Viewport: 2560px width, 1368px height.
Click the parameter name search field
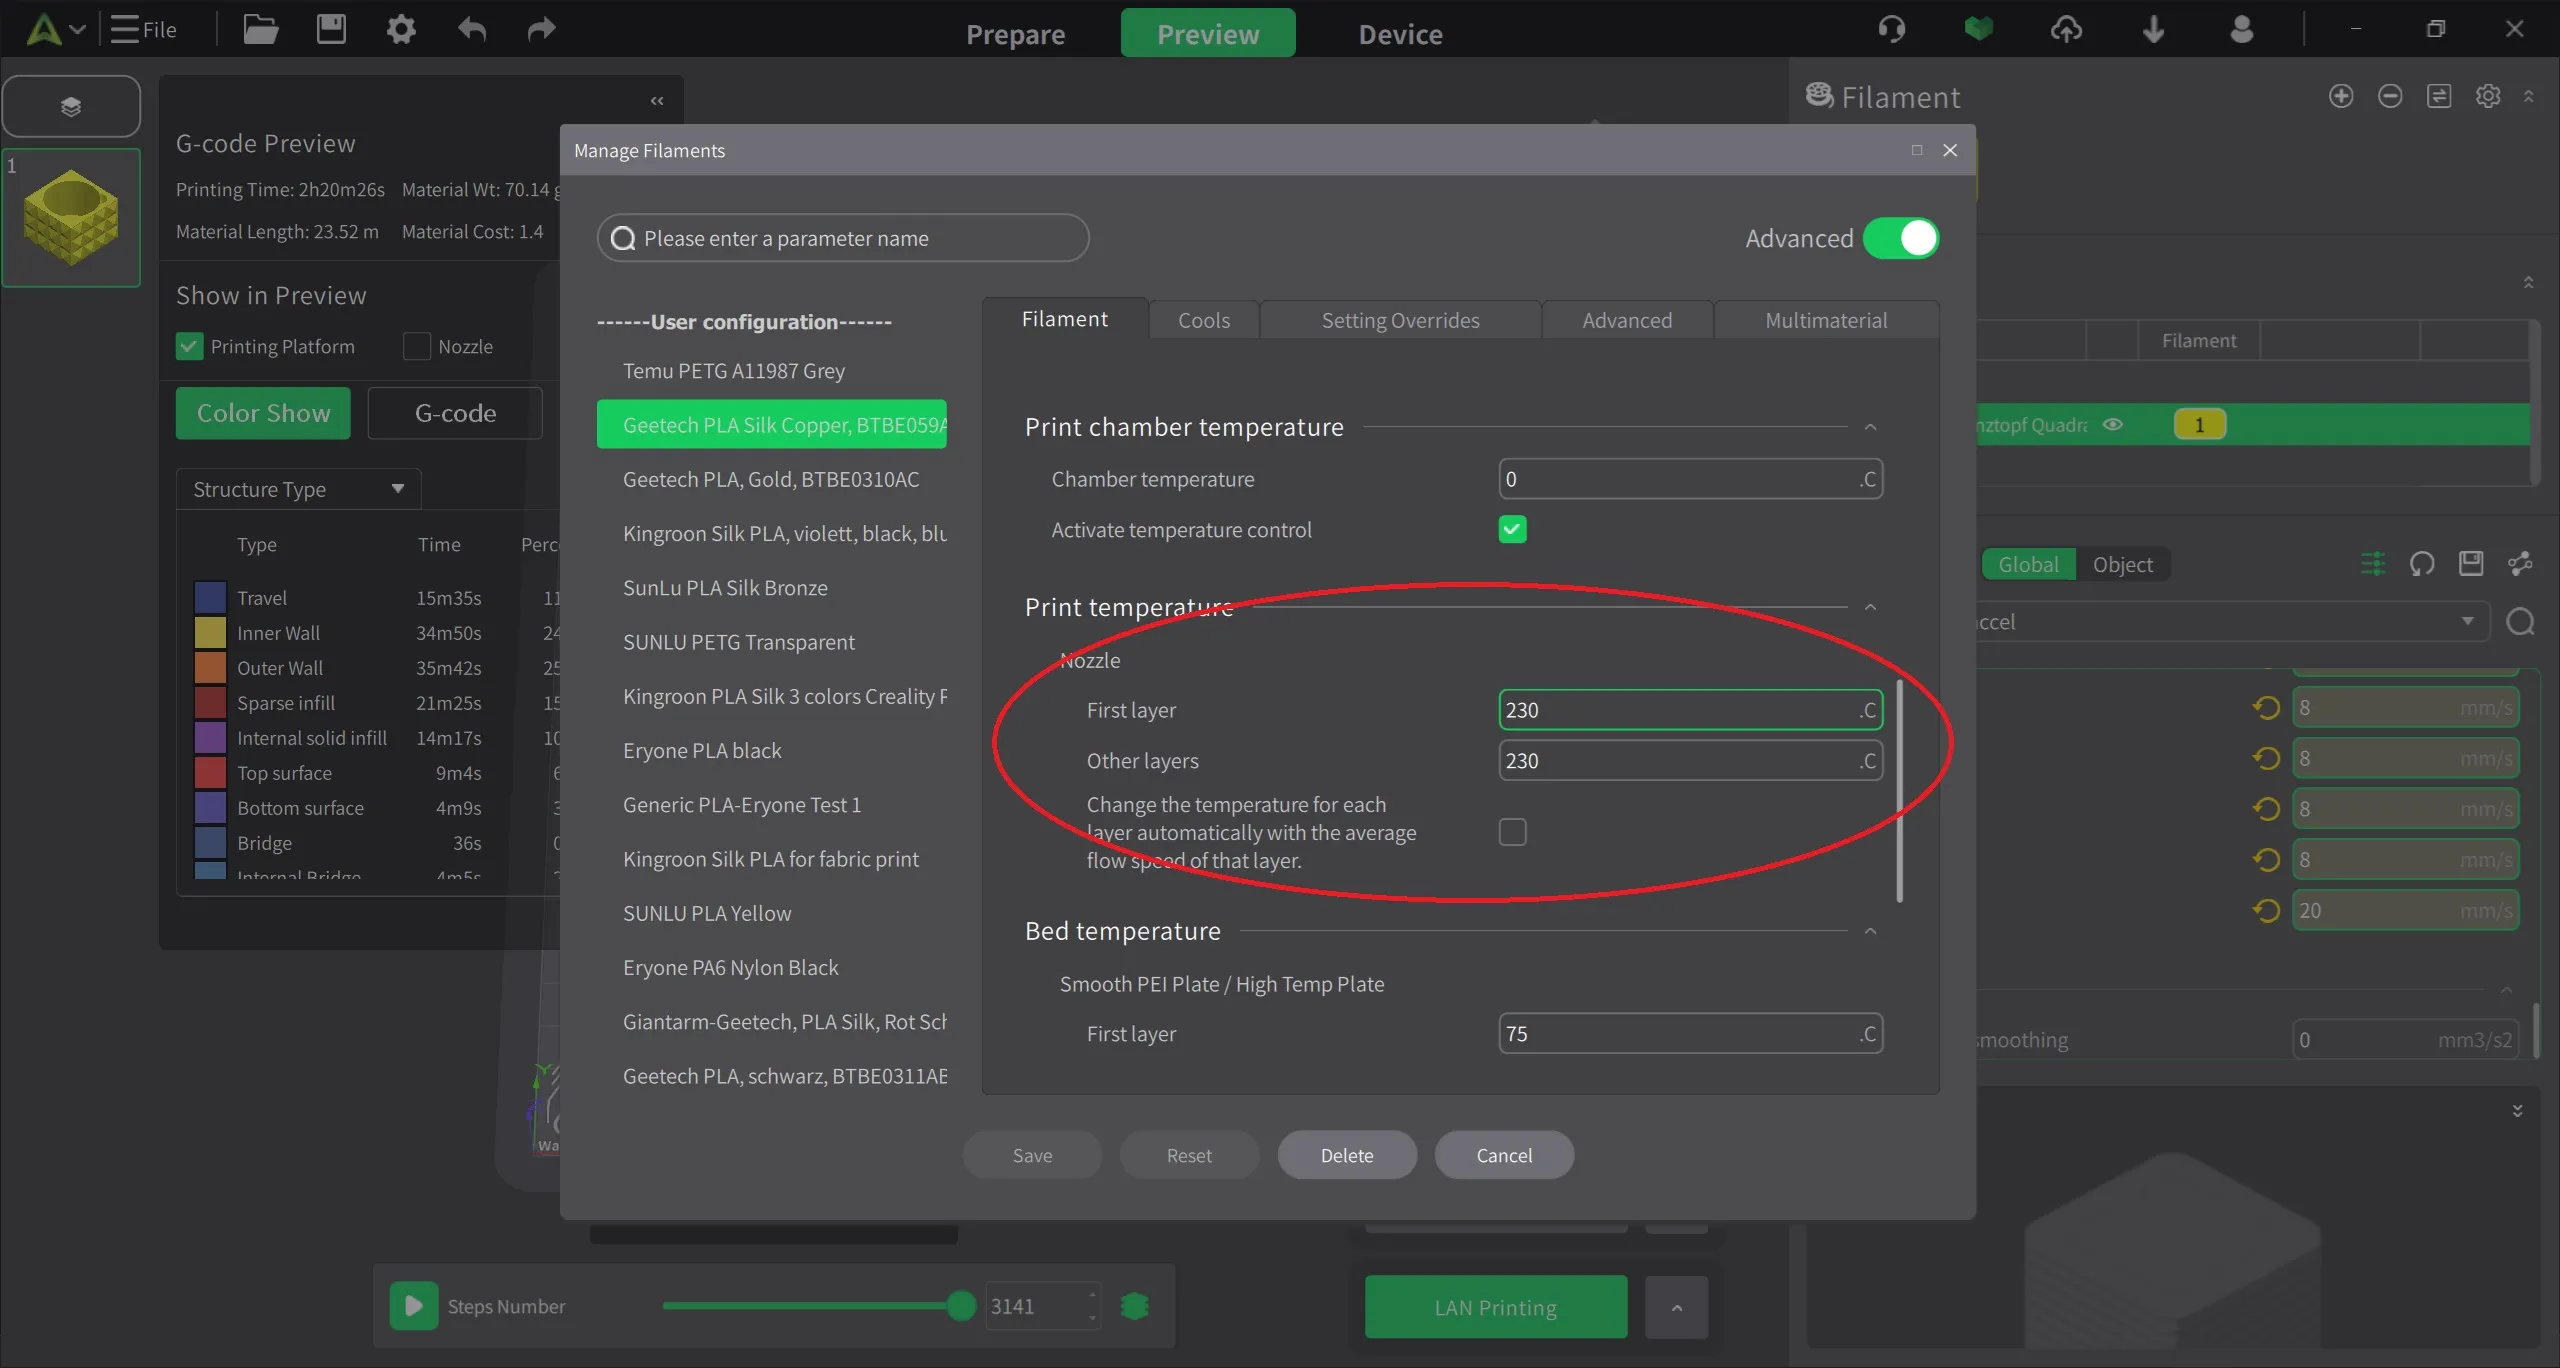(842, 239)
